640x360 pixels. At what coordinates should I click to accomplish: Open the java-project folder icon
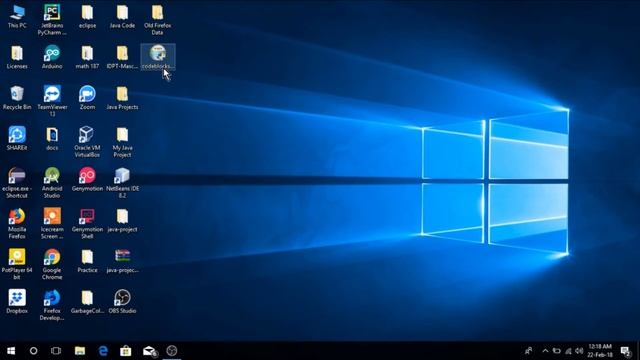tap(122, 221)
